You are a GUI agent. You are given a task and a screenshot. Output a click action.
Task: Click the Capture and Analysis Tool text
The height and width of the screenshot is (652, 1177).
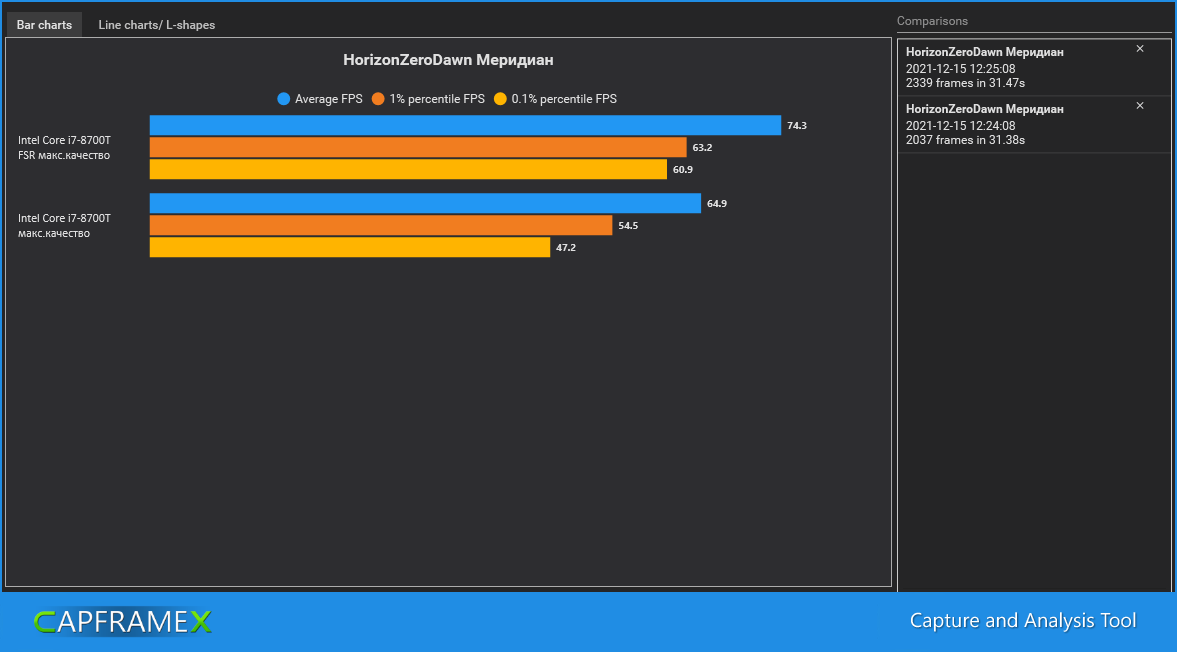click(1023, 620)
